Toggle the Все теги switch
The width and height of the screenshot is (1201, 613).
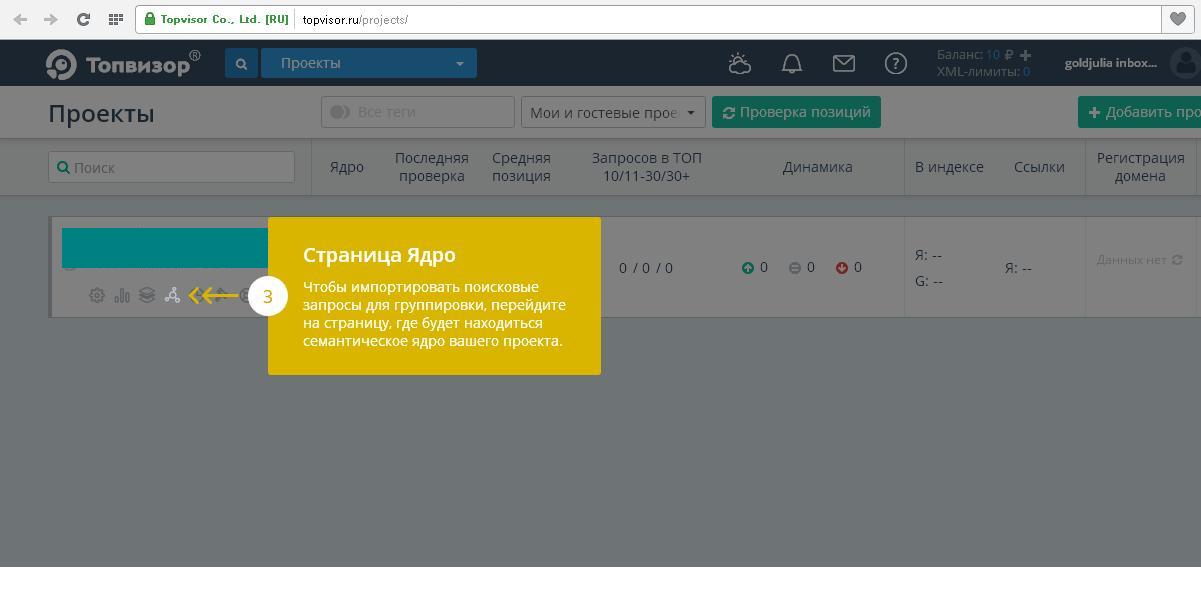340,112
